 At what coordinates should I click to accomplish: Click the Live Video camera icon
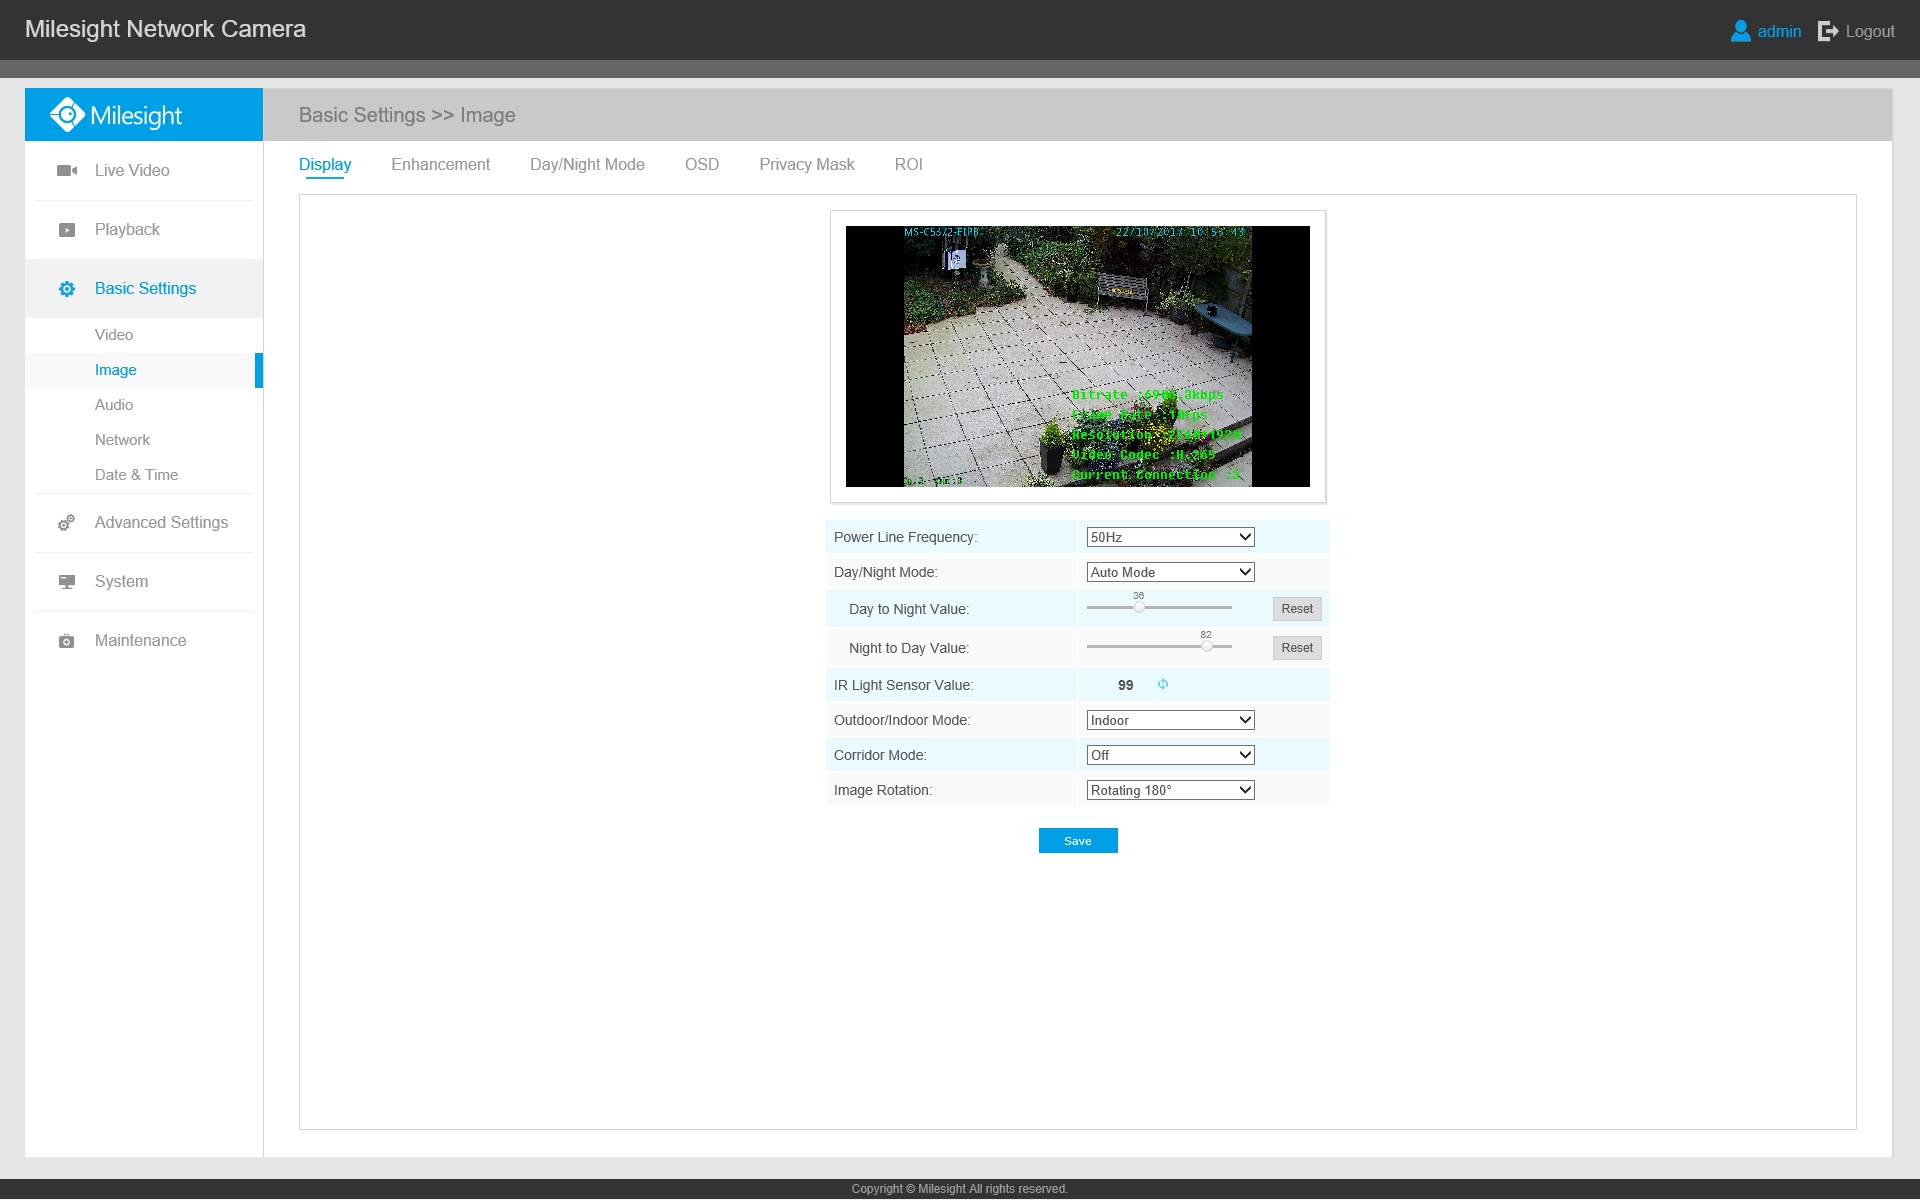tap(67, 171)
